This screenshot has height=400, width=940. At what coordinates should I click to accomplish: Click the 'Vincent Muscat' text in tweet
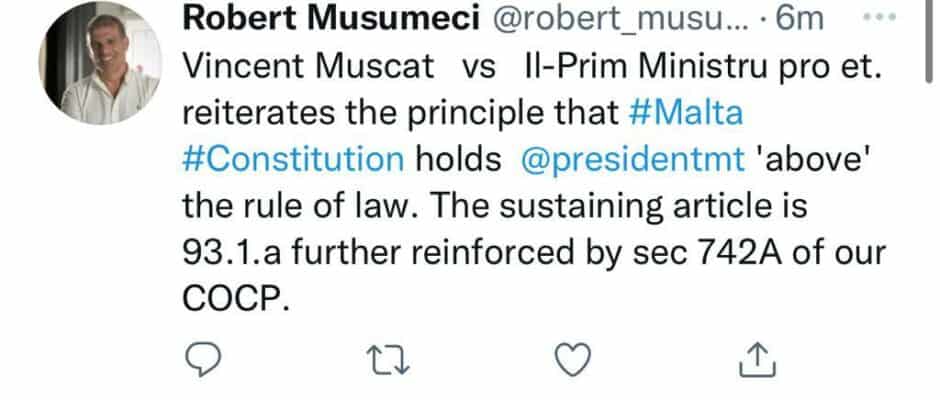[x=308, y=68]
